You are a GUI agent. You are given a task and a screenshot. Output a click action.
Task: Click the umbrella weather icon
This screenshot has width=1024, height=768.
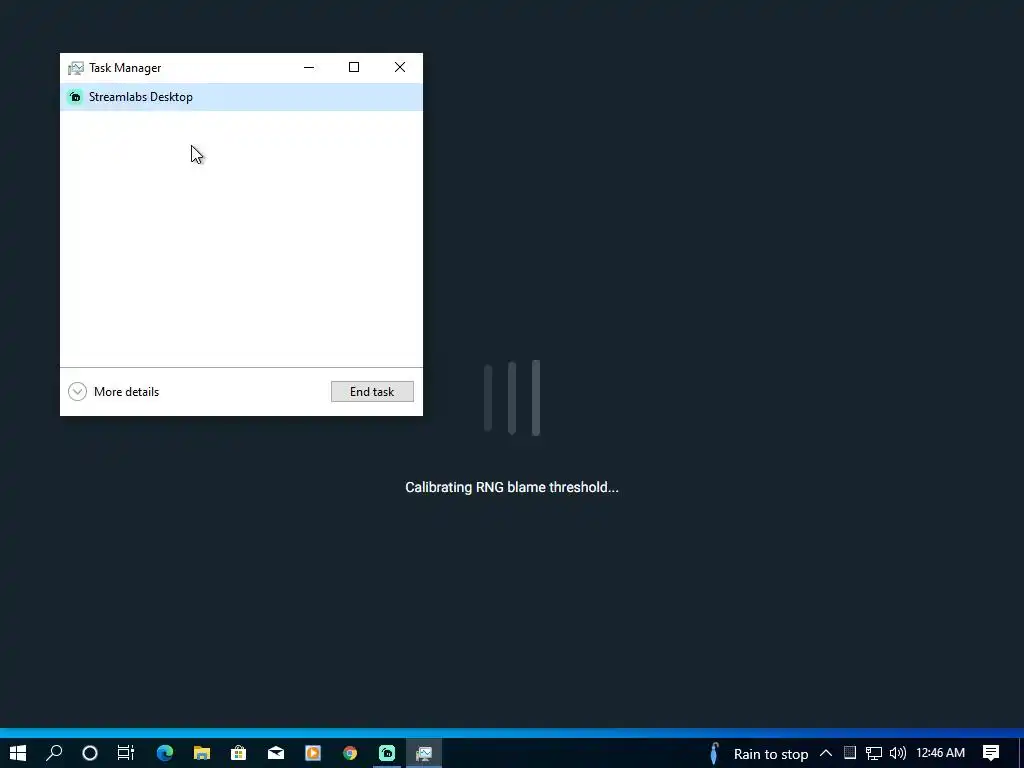714,754
